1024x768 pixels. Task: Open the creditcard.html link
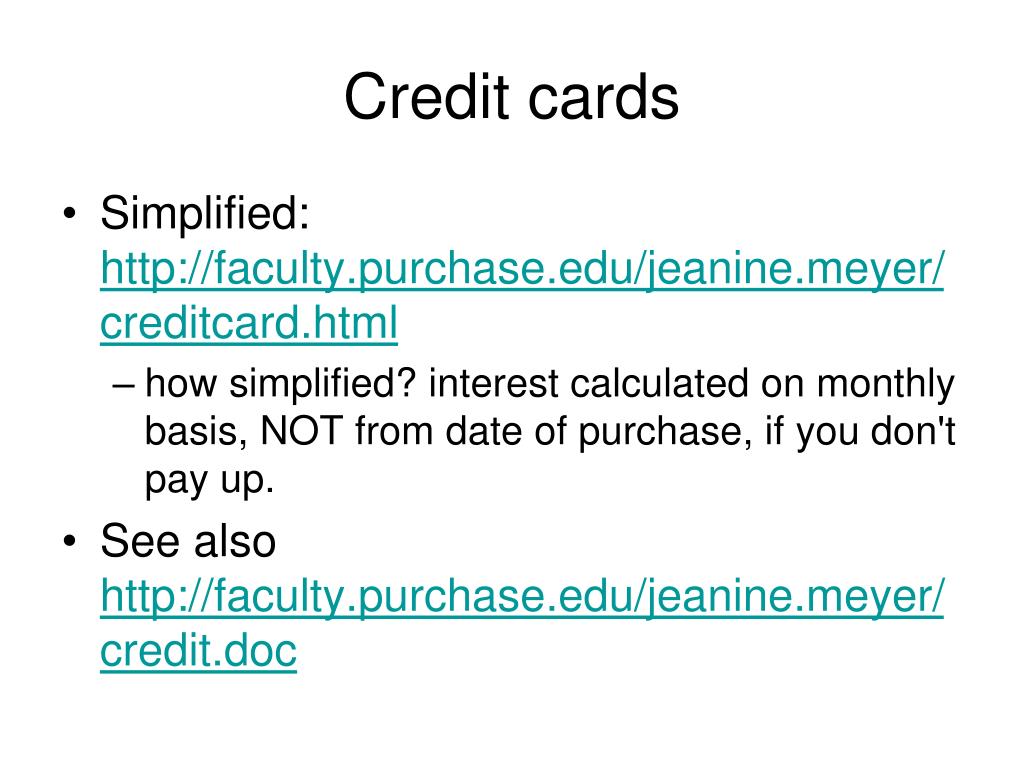tap(249, 323)
